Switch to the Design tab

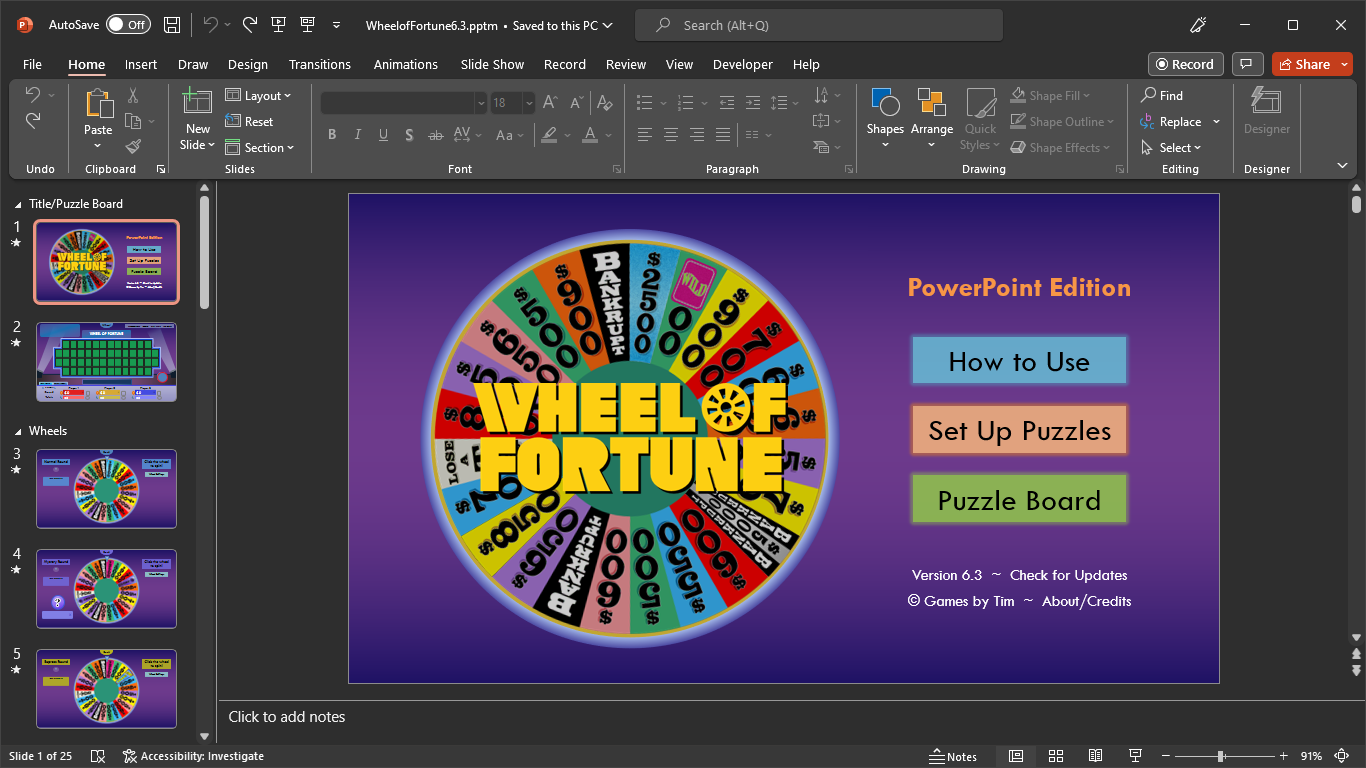pos(248,64)
